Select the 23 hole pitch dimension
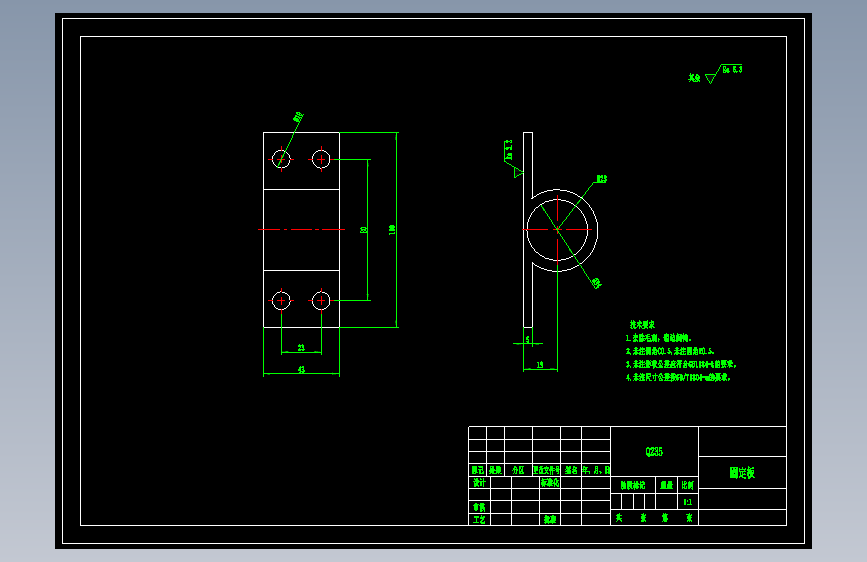 tap(301, 347)
